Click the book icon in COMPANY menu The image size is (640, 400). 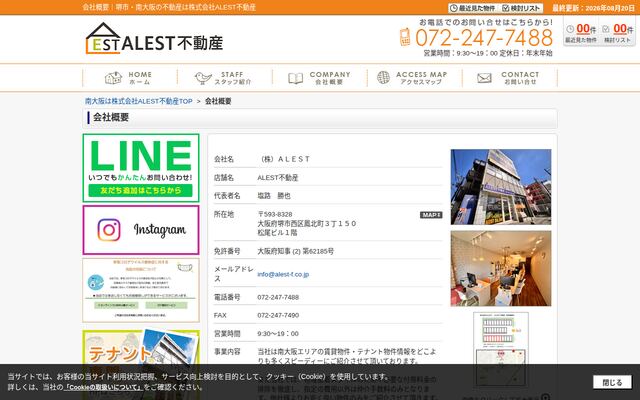tap(296, 78)
